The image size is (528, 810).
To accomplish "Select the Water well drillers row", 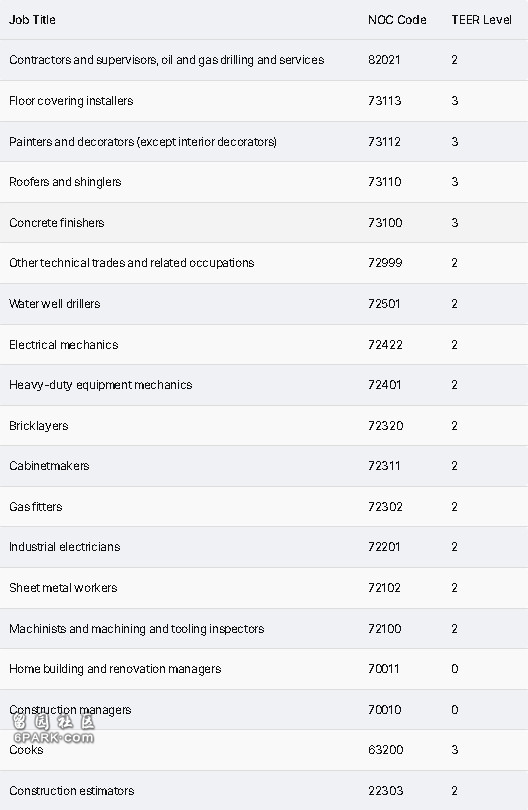I will [x=264, y=304].
